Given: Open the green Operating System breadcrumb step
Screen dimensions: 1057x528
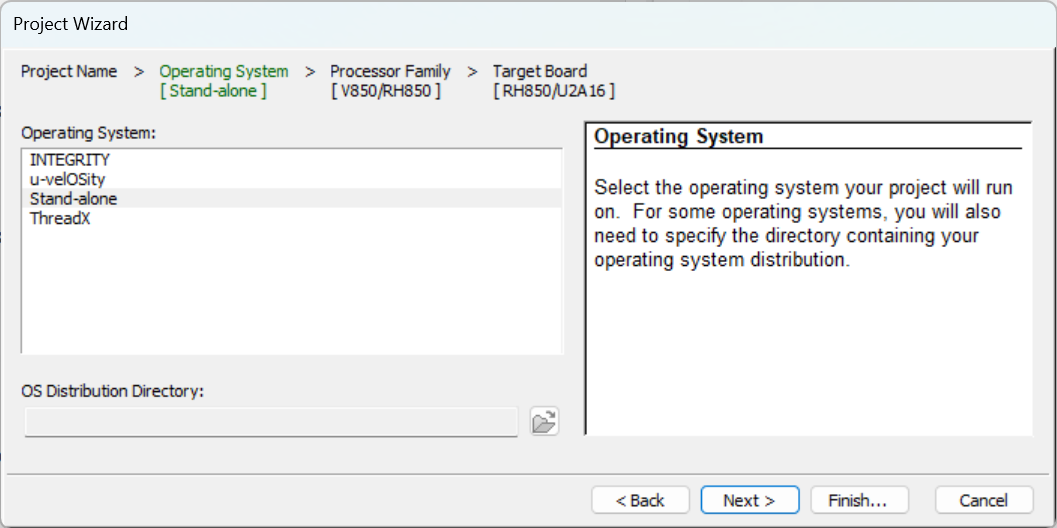Looking at the screenshot, I should (x=224, y=72).
